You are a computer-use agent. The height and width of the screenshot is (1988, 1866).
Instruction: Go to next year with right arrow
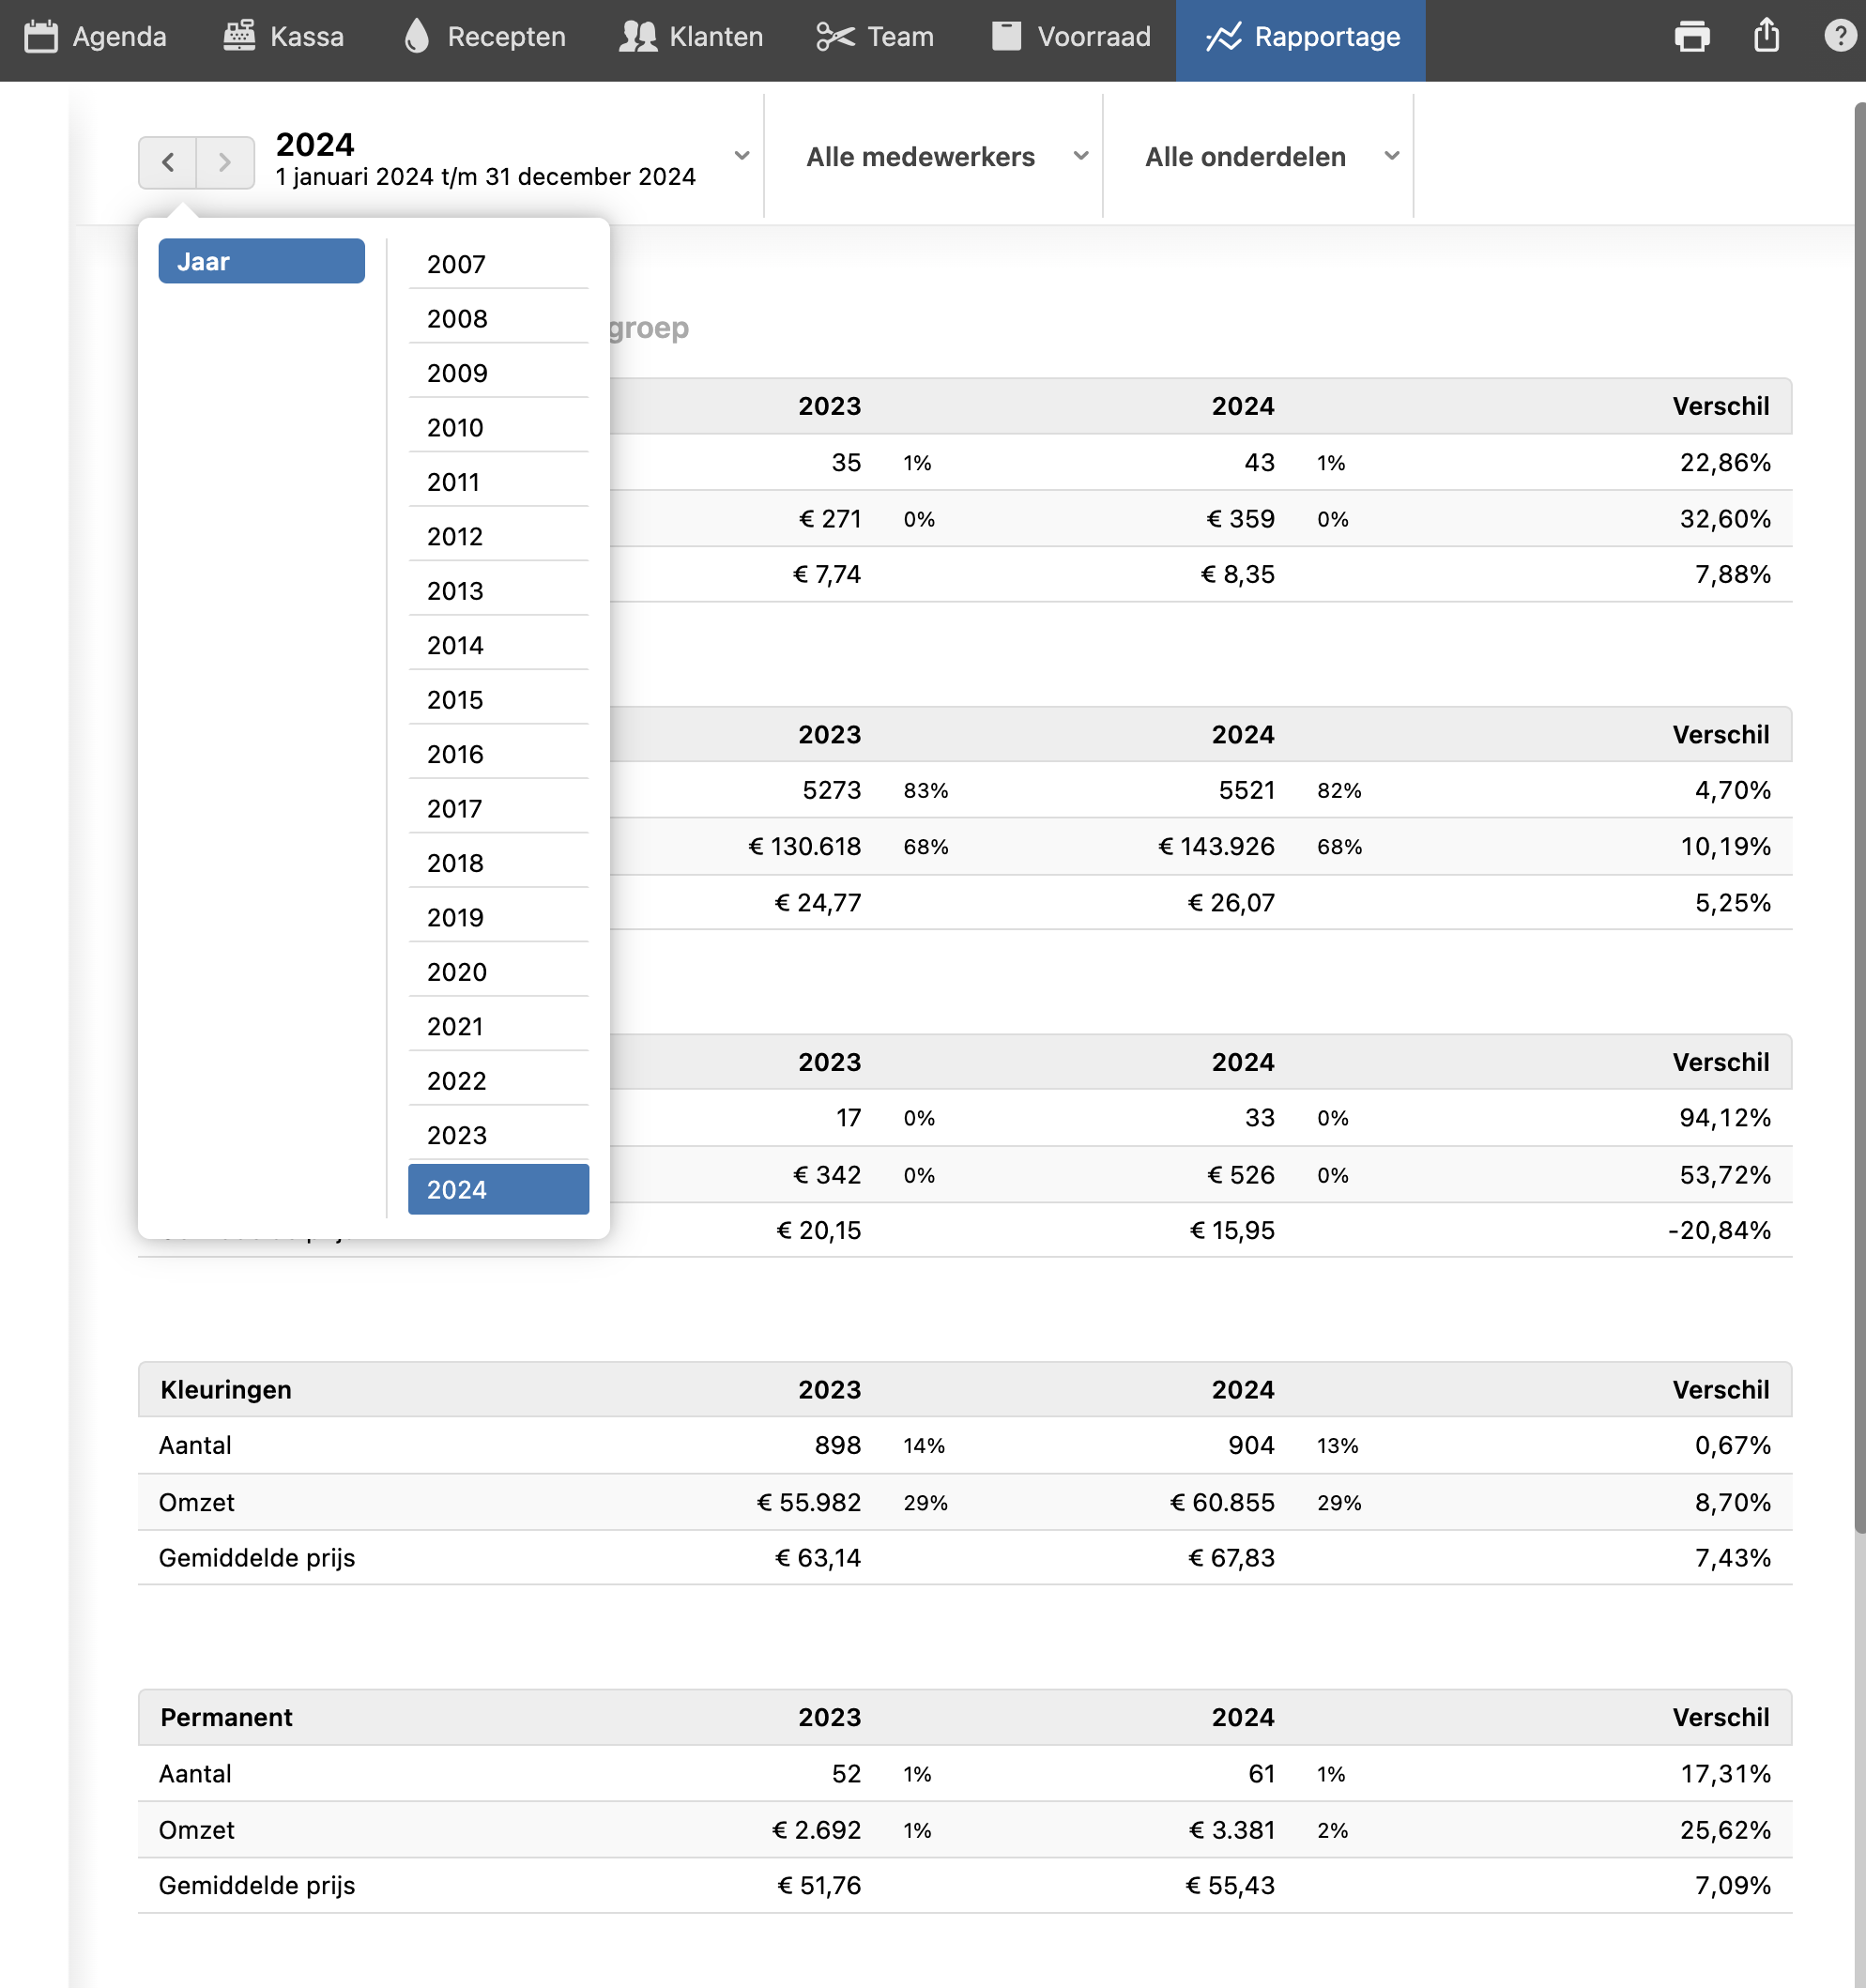[x=225, y=162]
